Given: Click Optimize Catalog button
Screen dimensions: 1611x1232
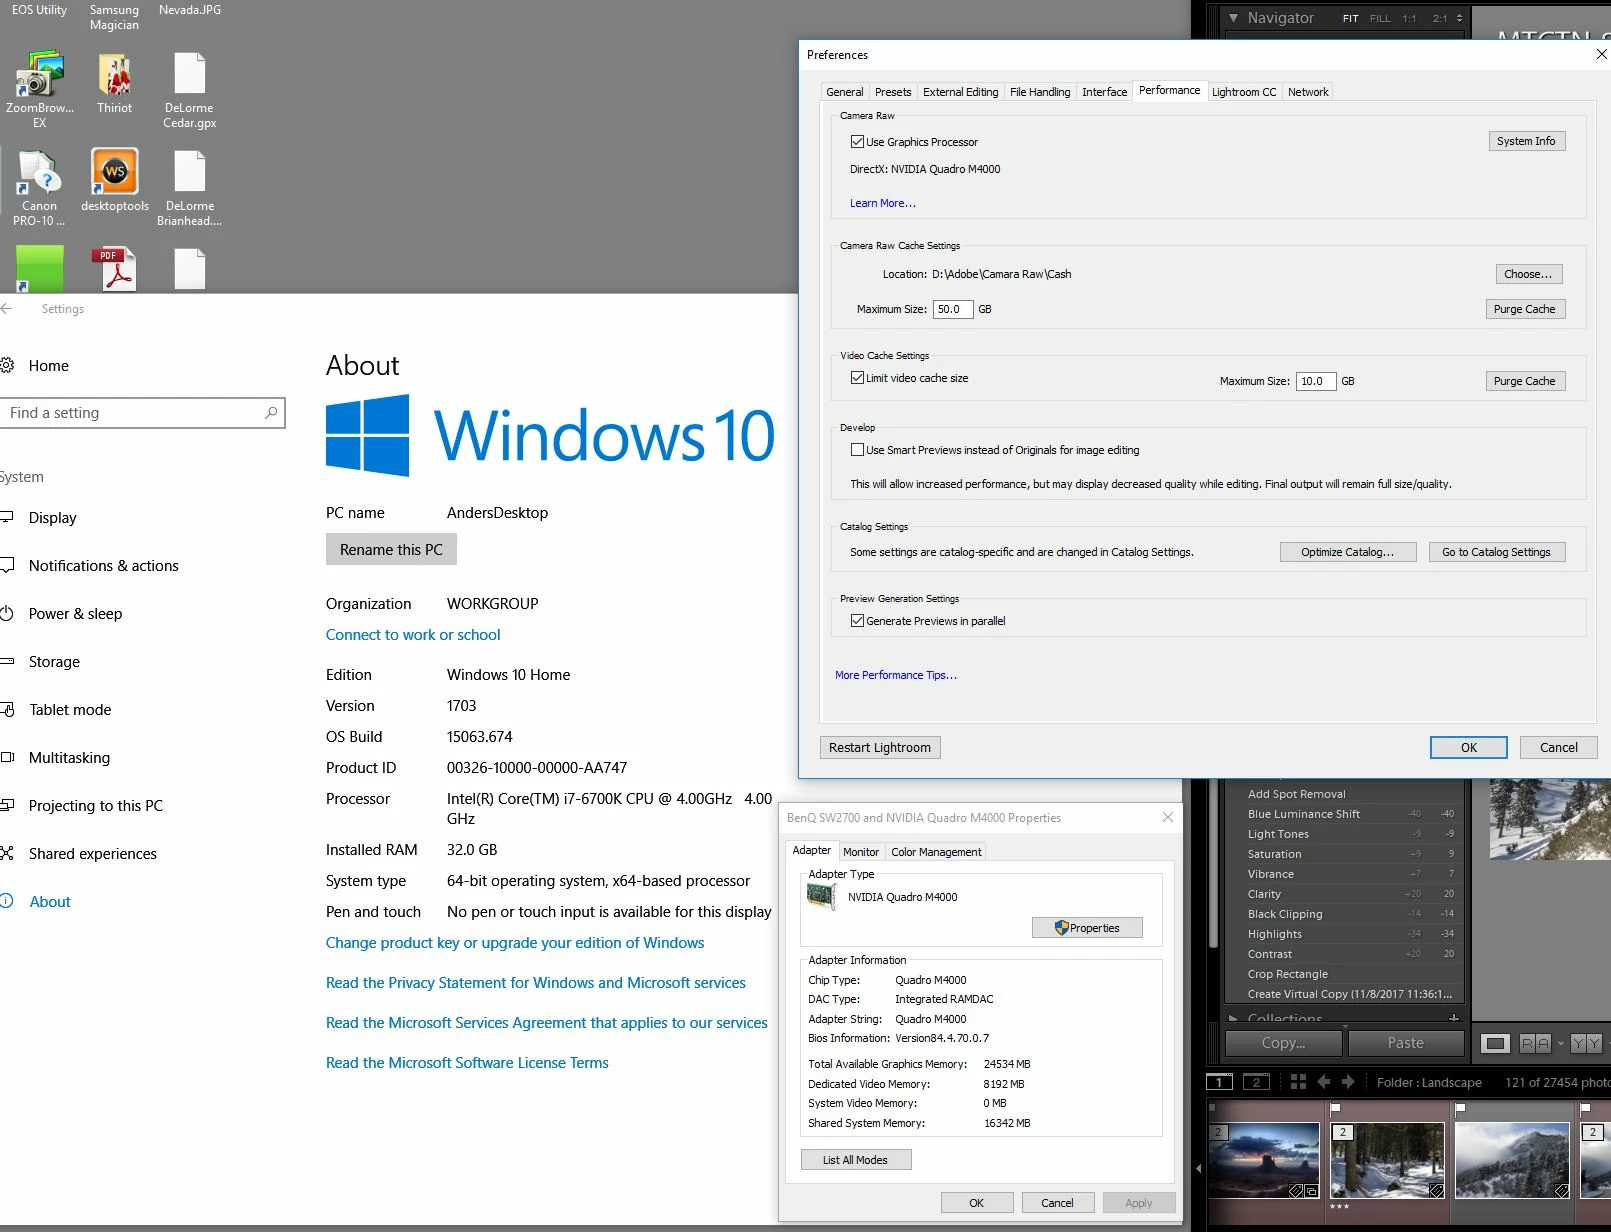Looking at the screenshot, I should click(x=1348, y=552).
